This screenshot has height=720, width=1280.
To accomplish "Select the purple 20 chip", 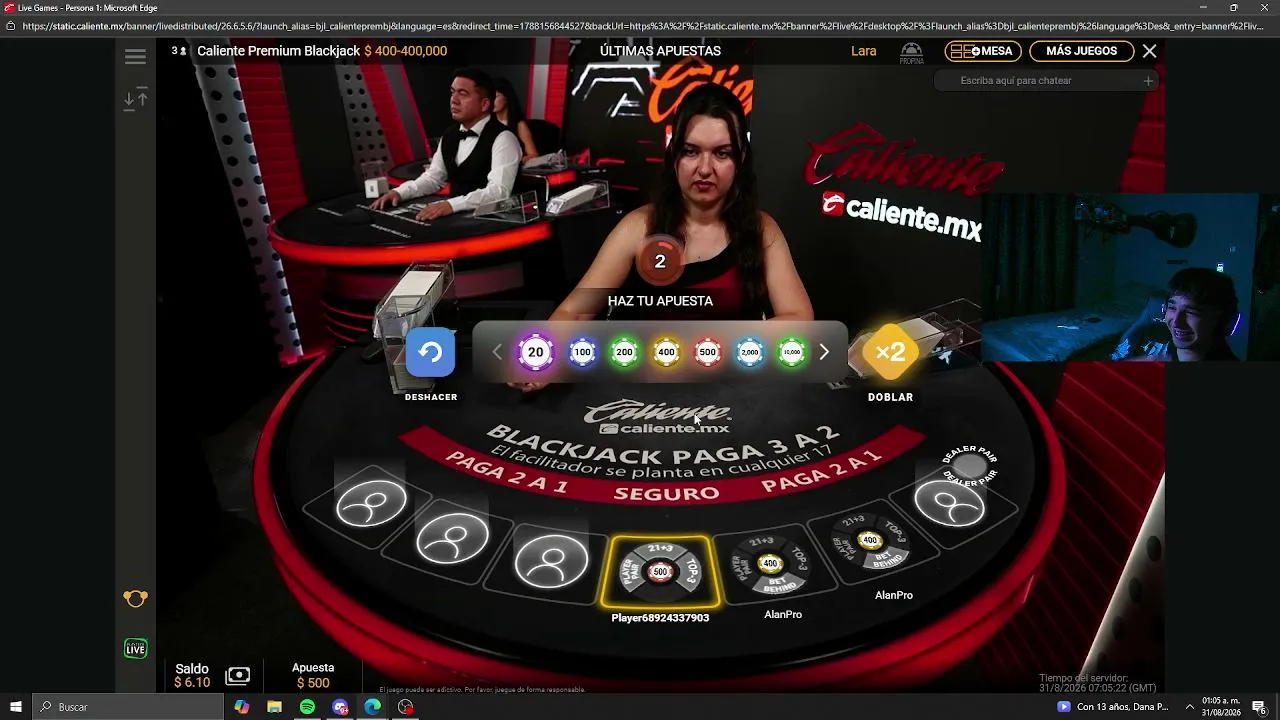I will (536, 352).
